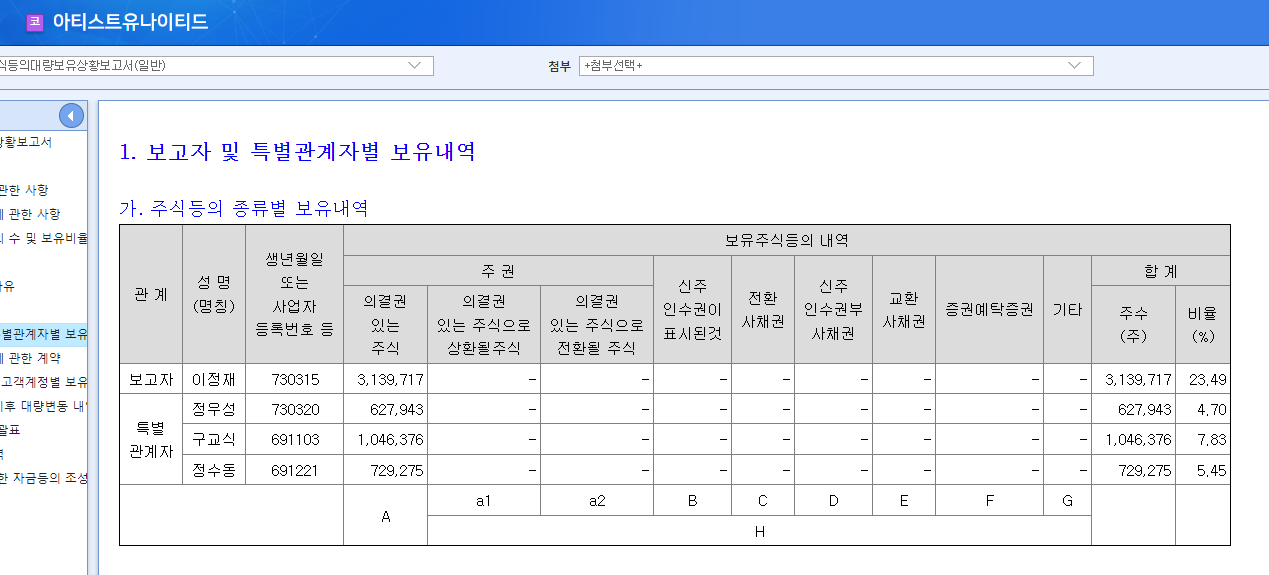Click the 첨부 label next to the dropdown

(x=559, y=66)
